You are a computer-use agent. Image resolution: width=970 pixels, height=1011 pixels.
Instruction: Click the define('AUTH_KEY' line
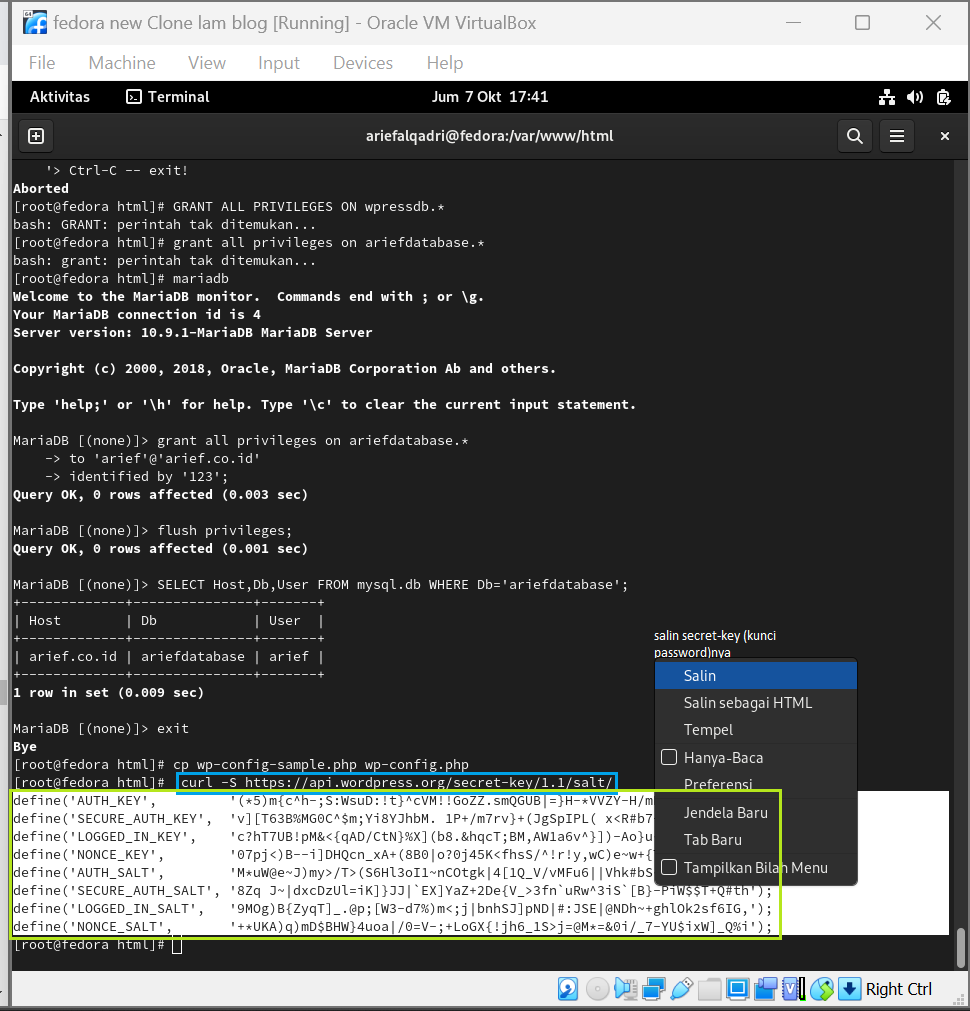tap(333, 800)
